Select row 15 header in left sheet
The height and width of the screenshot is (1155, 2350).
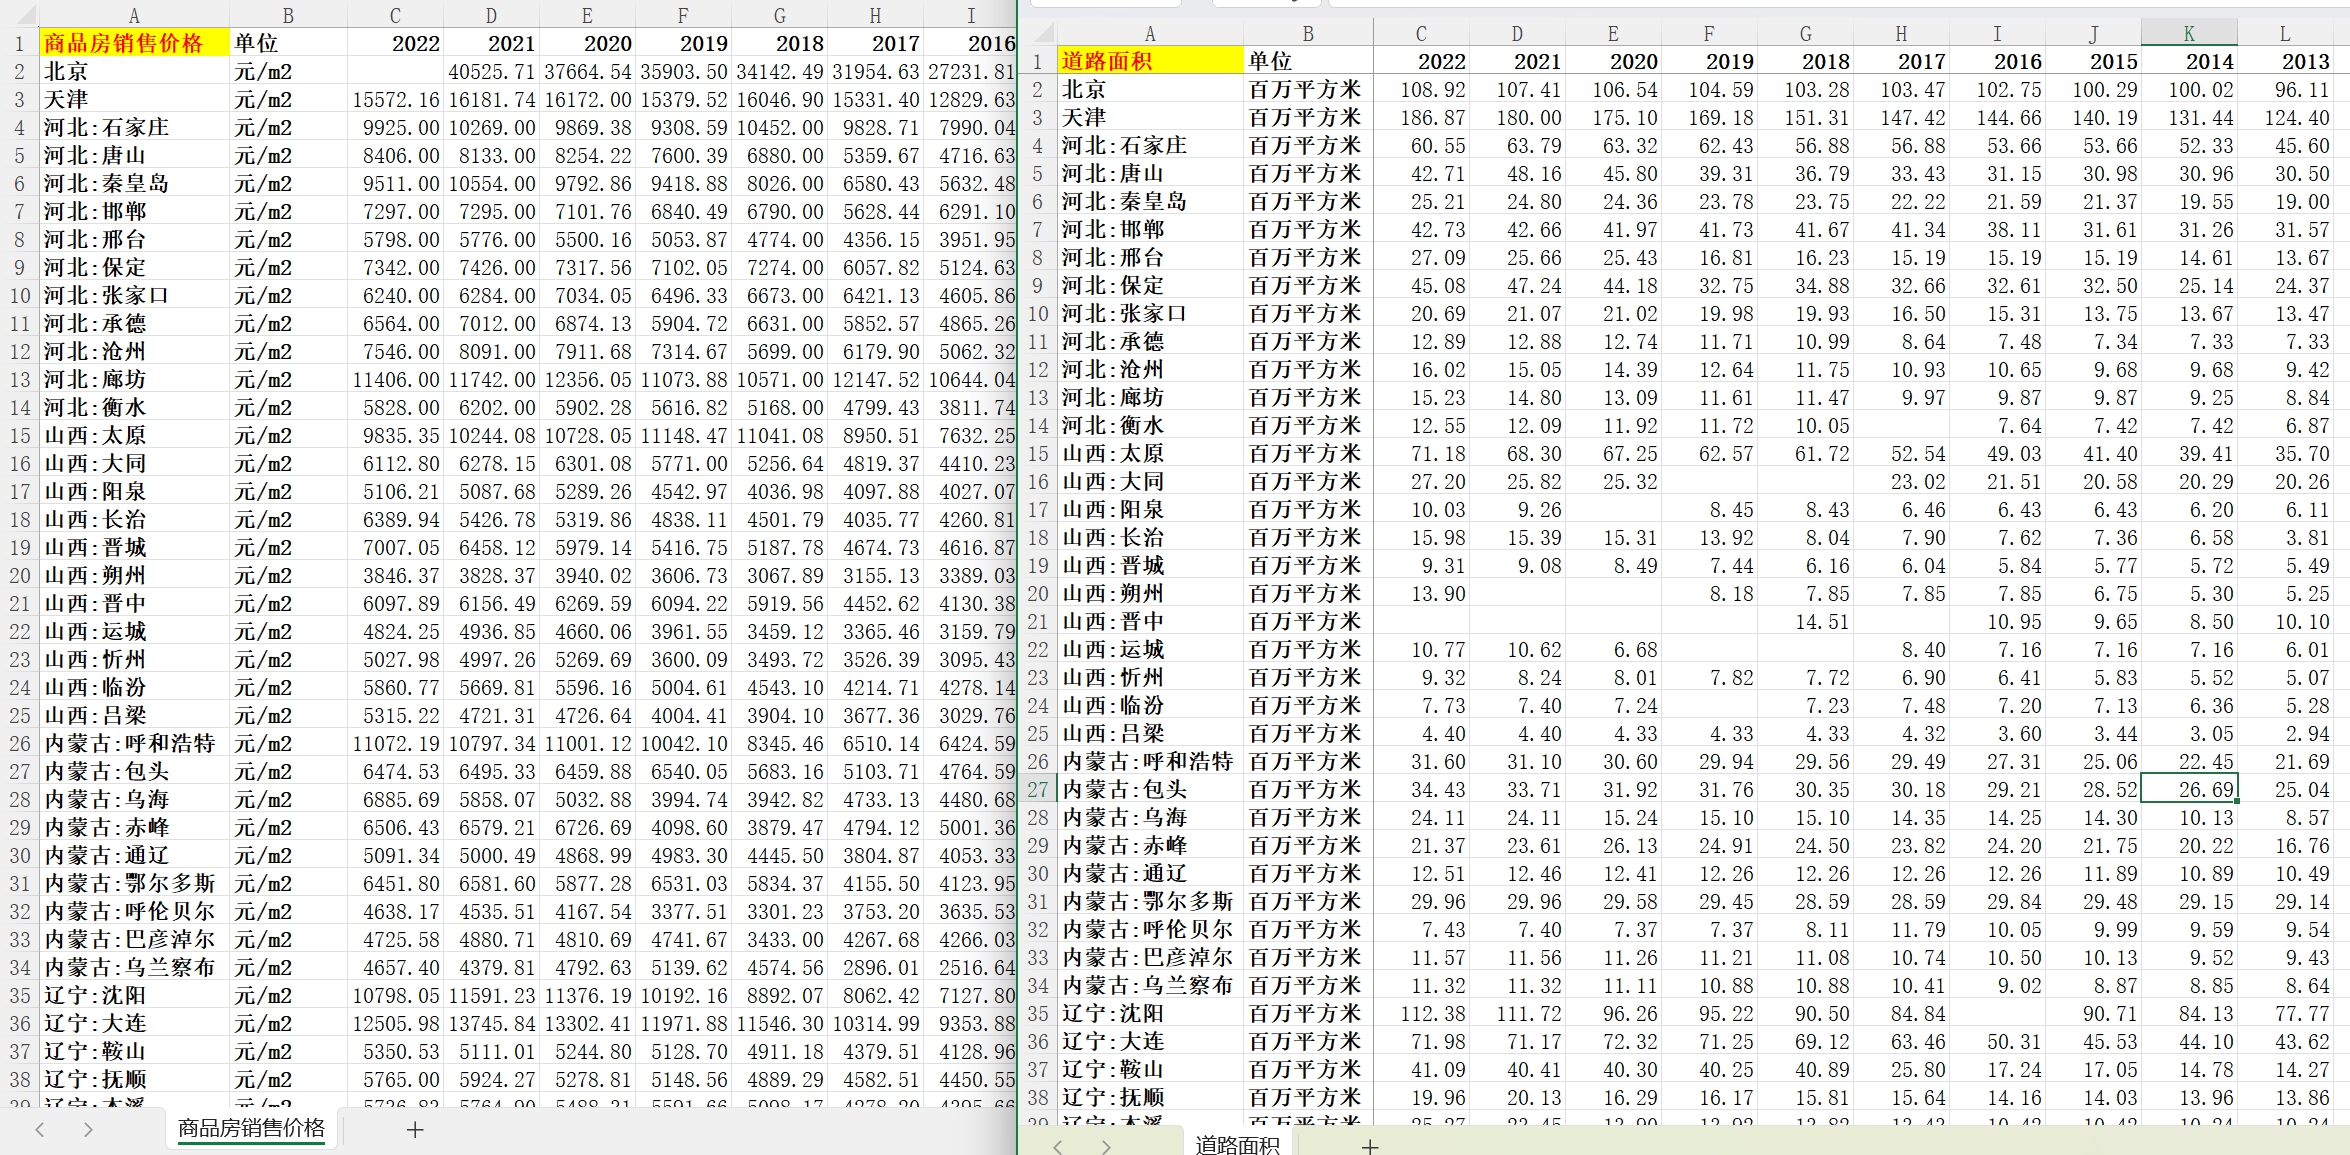(x=20, y=435)
